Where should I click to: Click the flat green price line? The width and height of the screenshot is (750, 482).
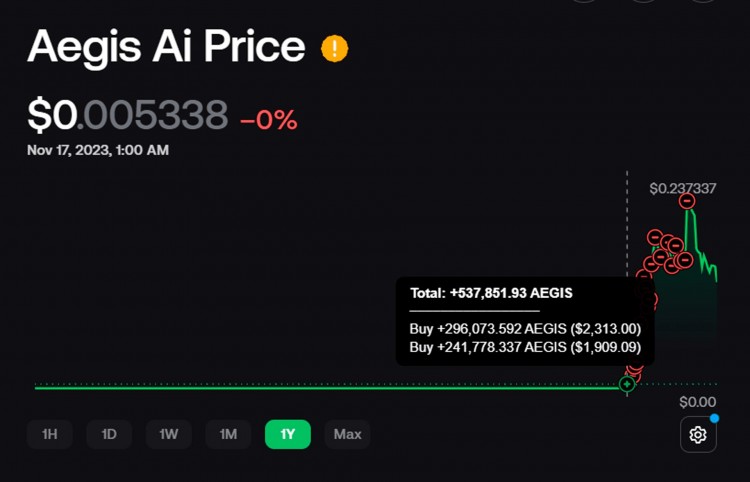pos(300,387)
